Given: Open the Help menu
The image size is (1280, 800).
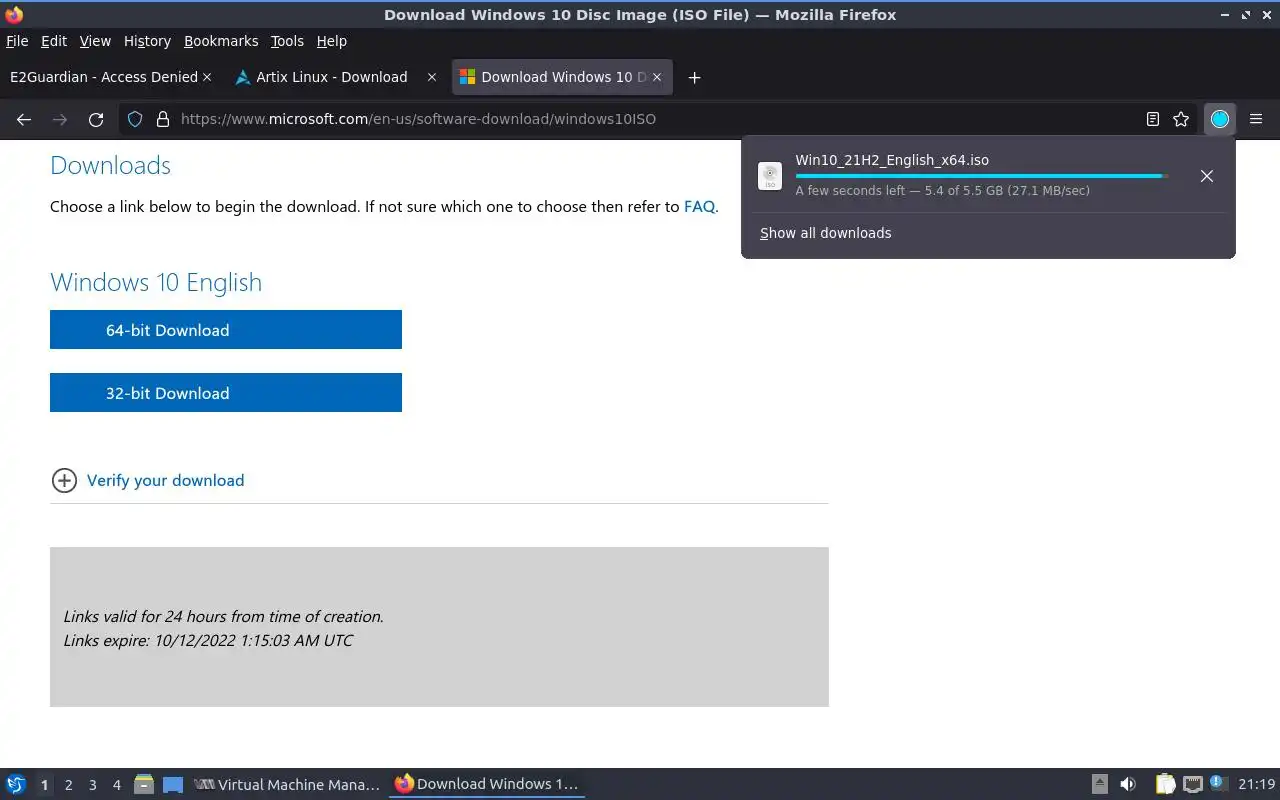Looking at the screenshot, I should pos(331,41).
